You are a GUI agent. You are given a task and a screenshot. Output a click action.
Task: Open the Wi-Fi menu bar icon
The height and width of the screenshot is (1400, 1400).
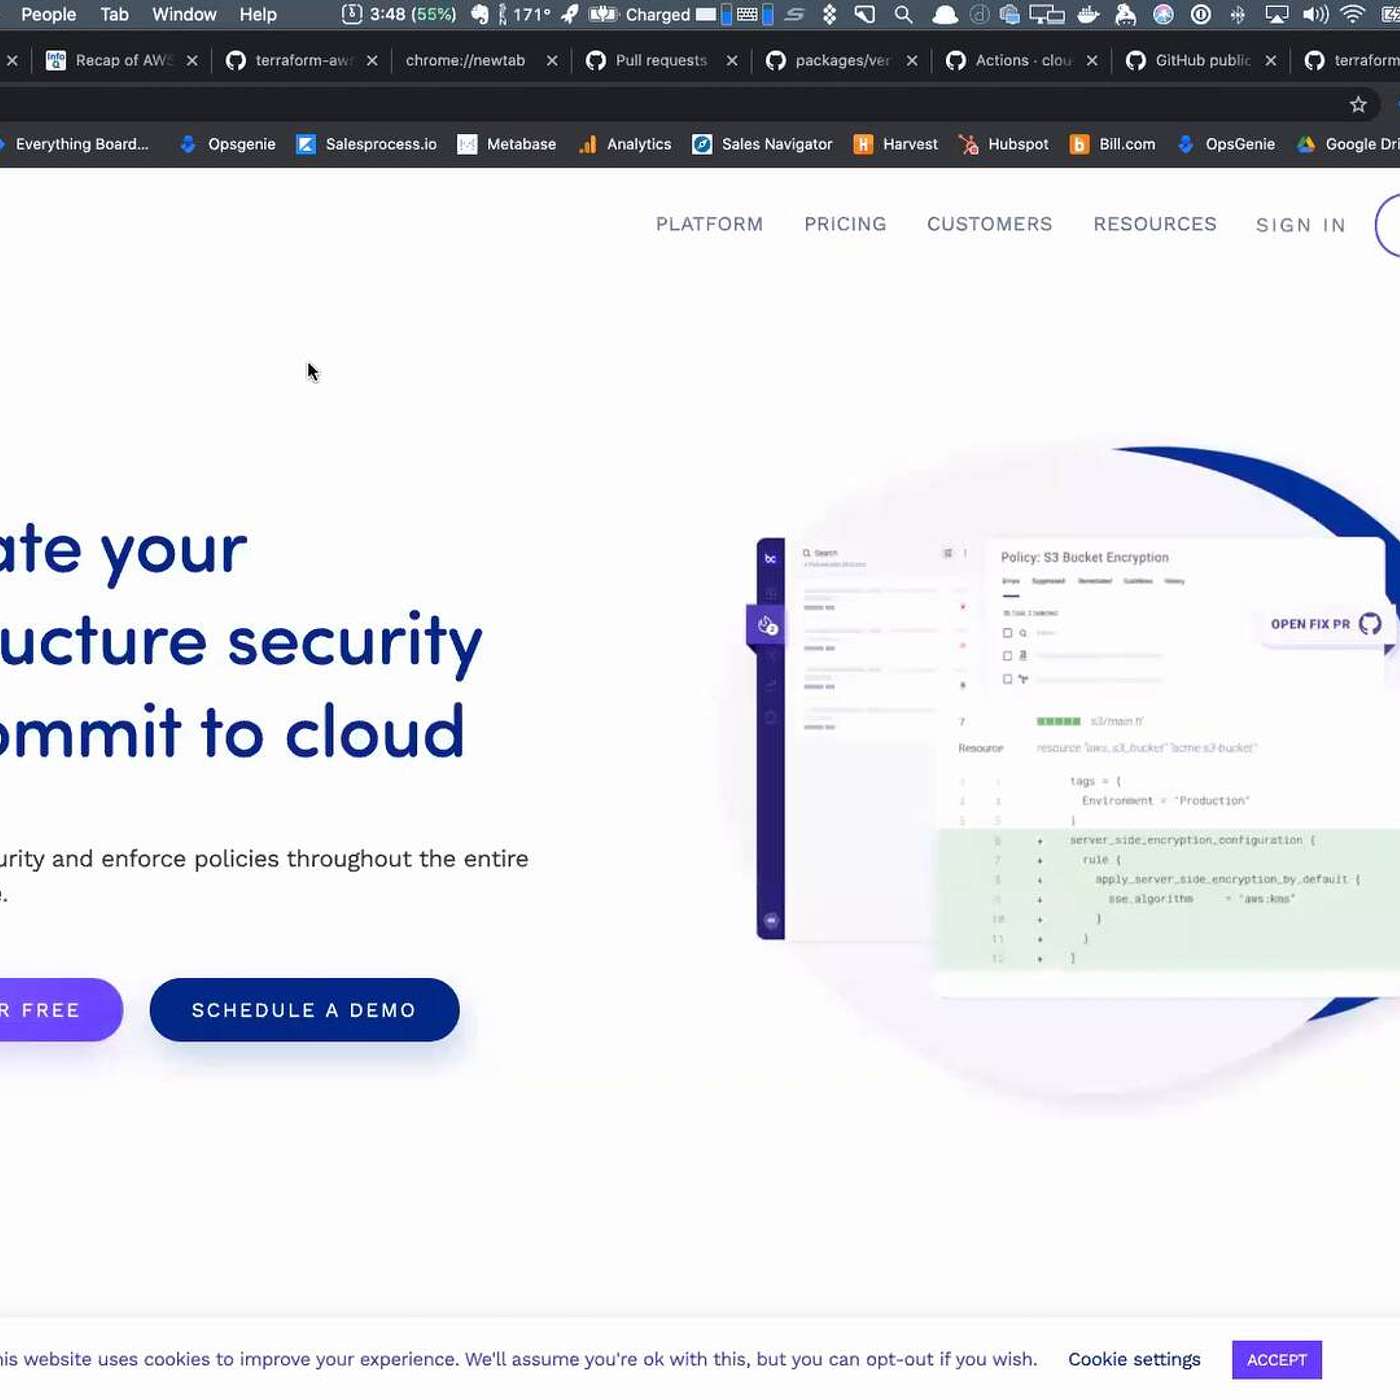click(x=1352, y=14)
